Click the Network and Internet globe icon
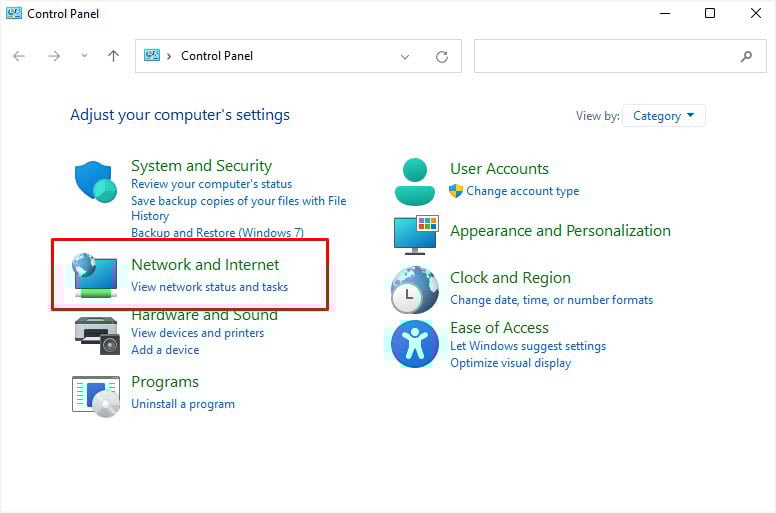This screenshot has height=513, width=776. pyautogui.click(x=95, y=276)
